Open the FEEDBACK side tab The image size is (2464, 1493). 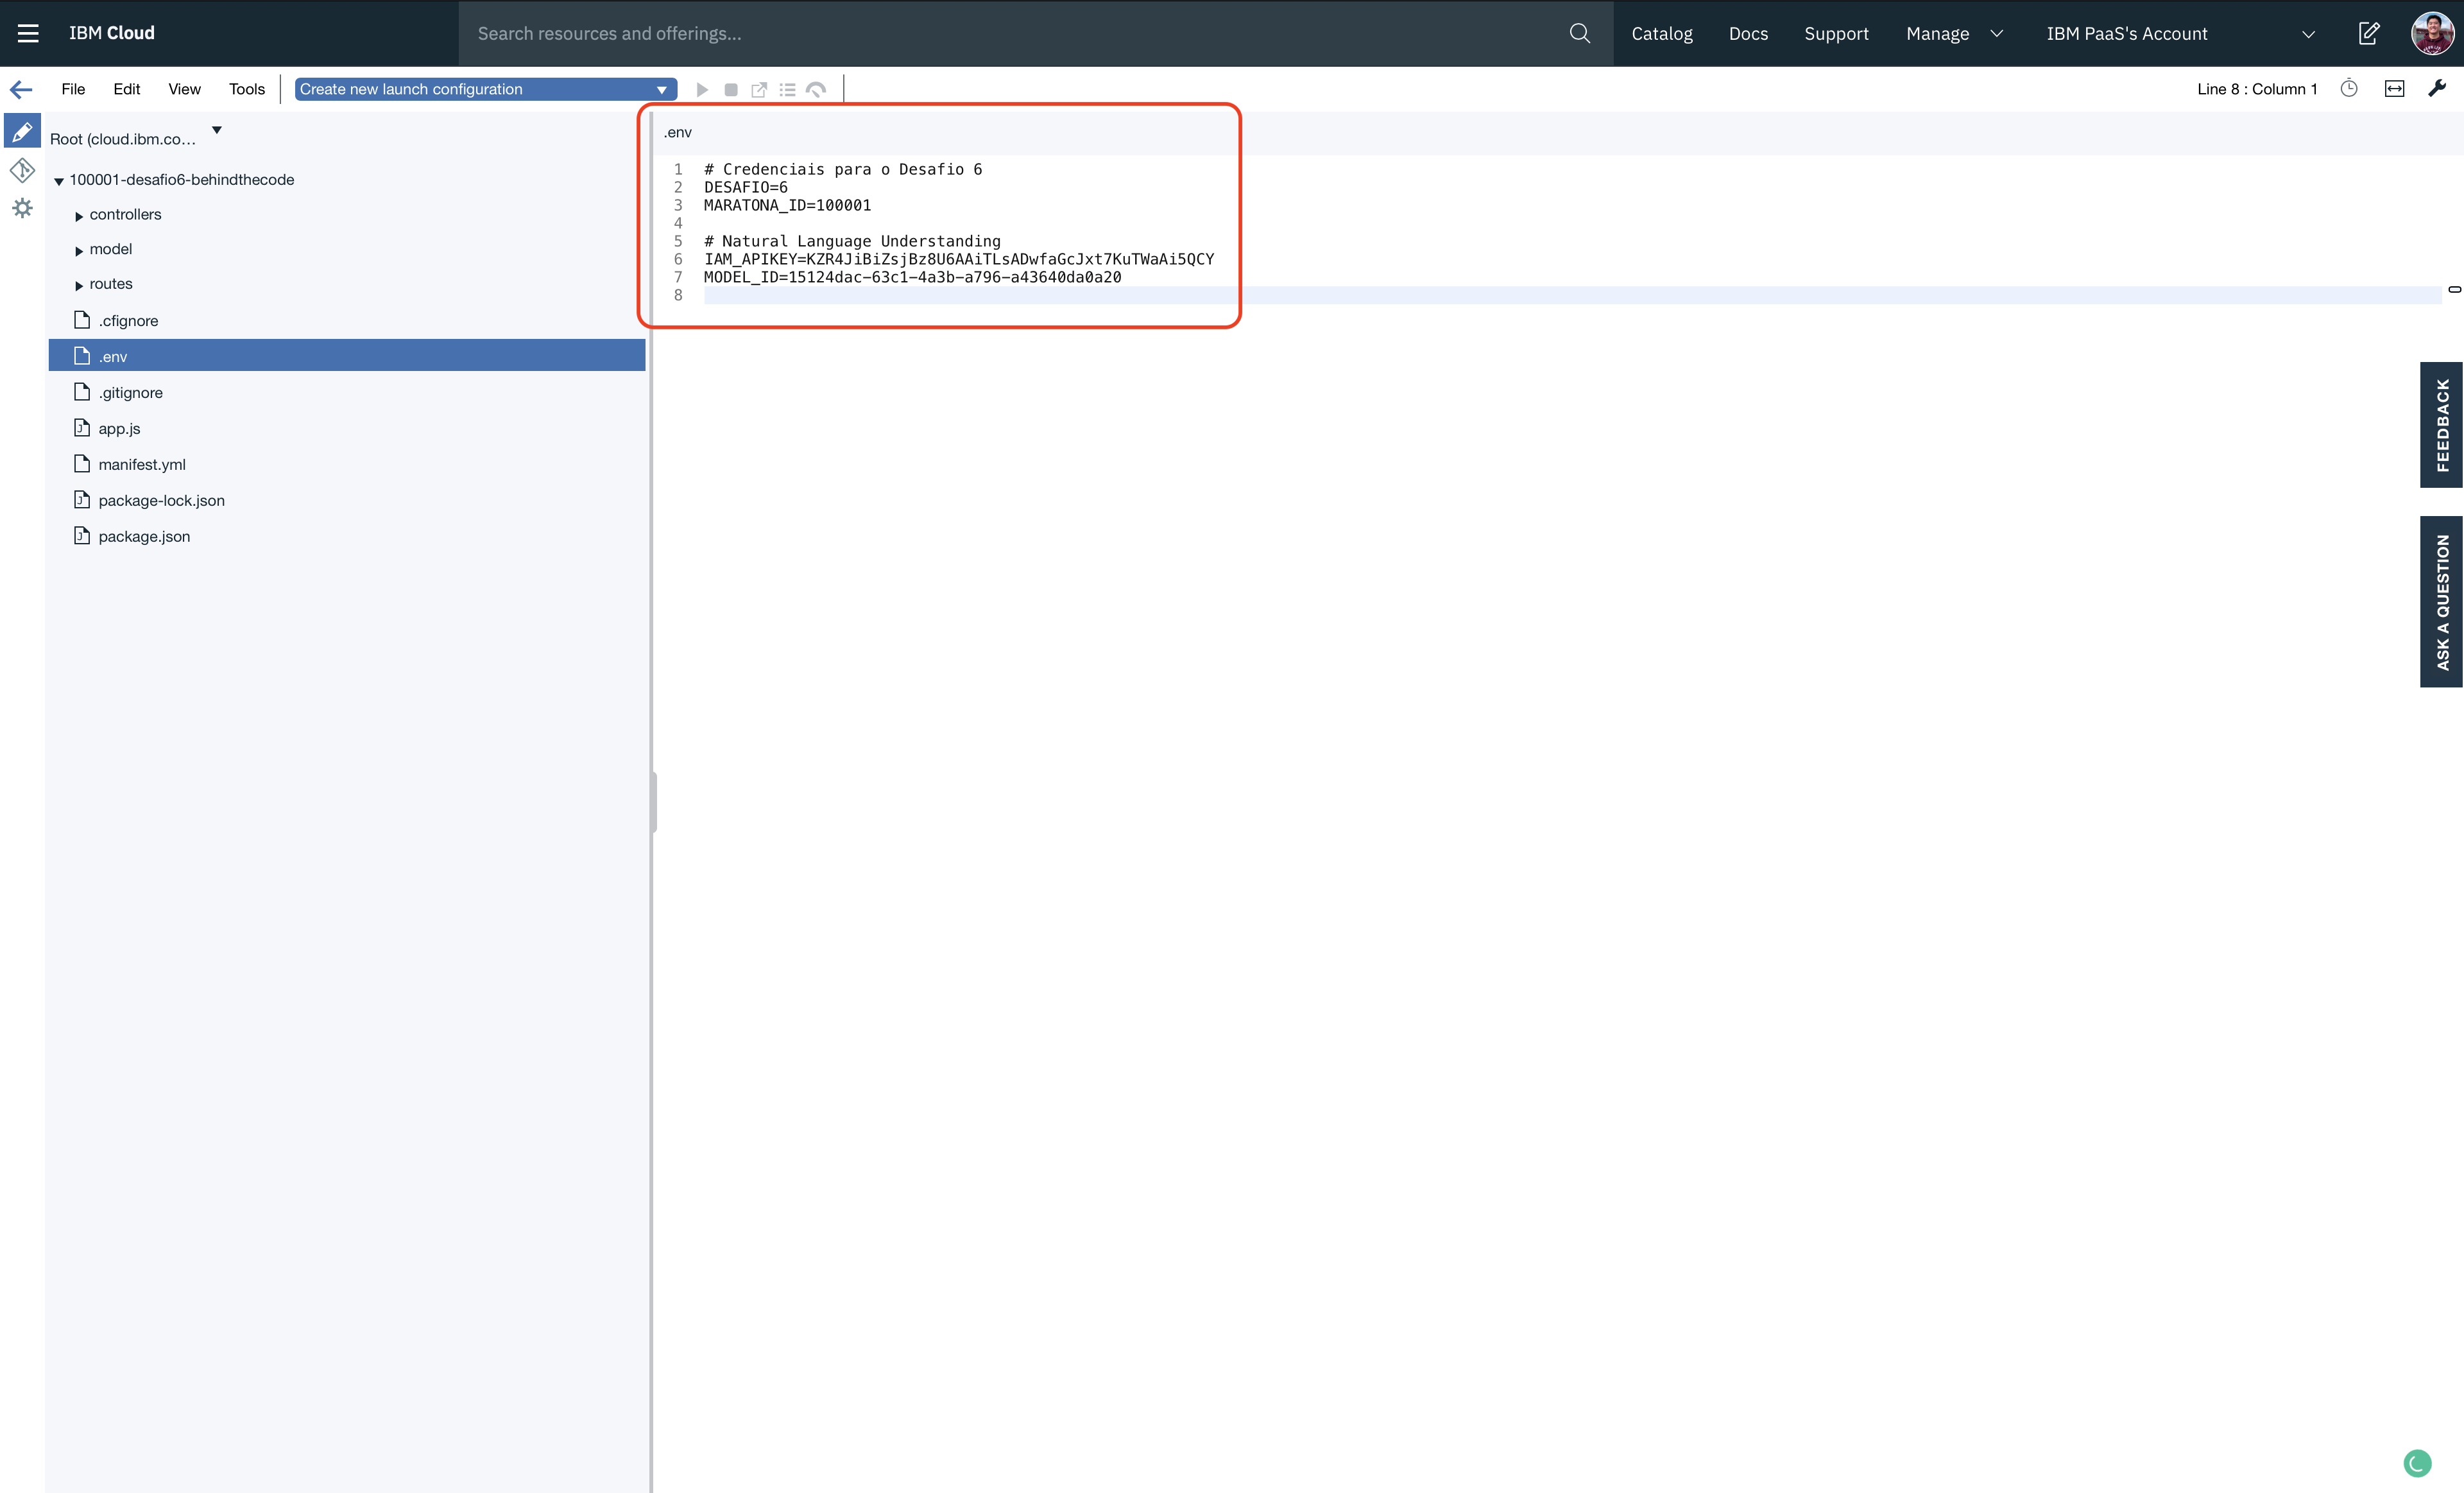pyautogui.click(x=2441, y=425)
